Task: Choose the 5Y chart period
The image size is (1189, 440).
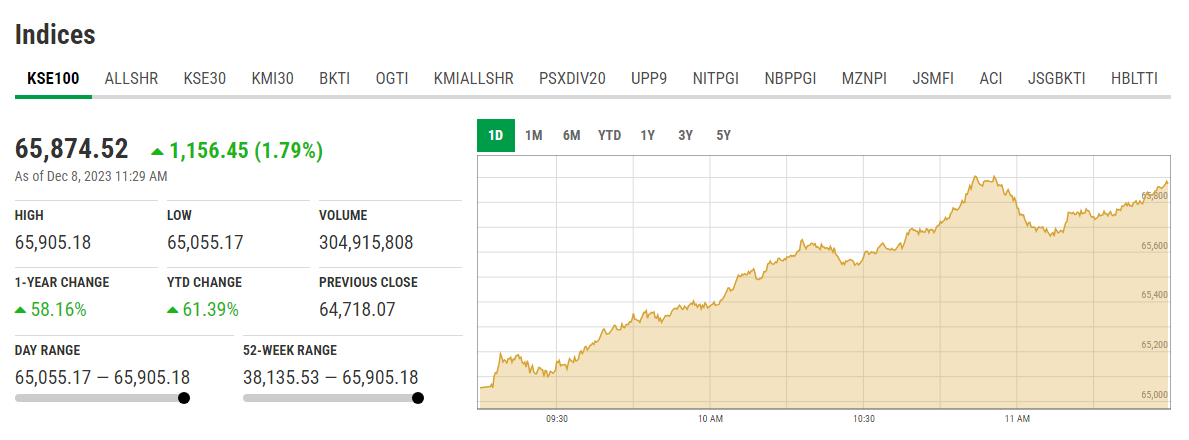Action: [724, 135]
